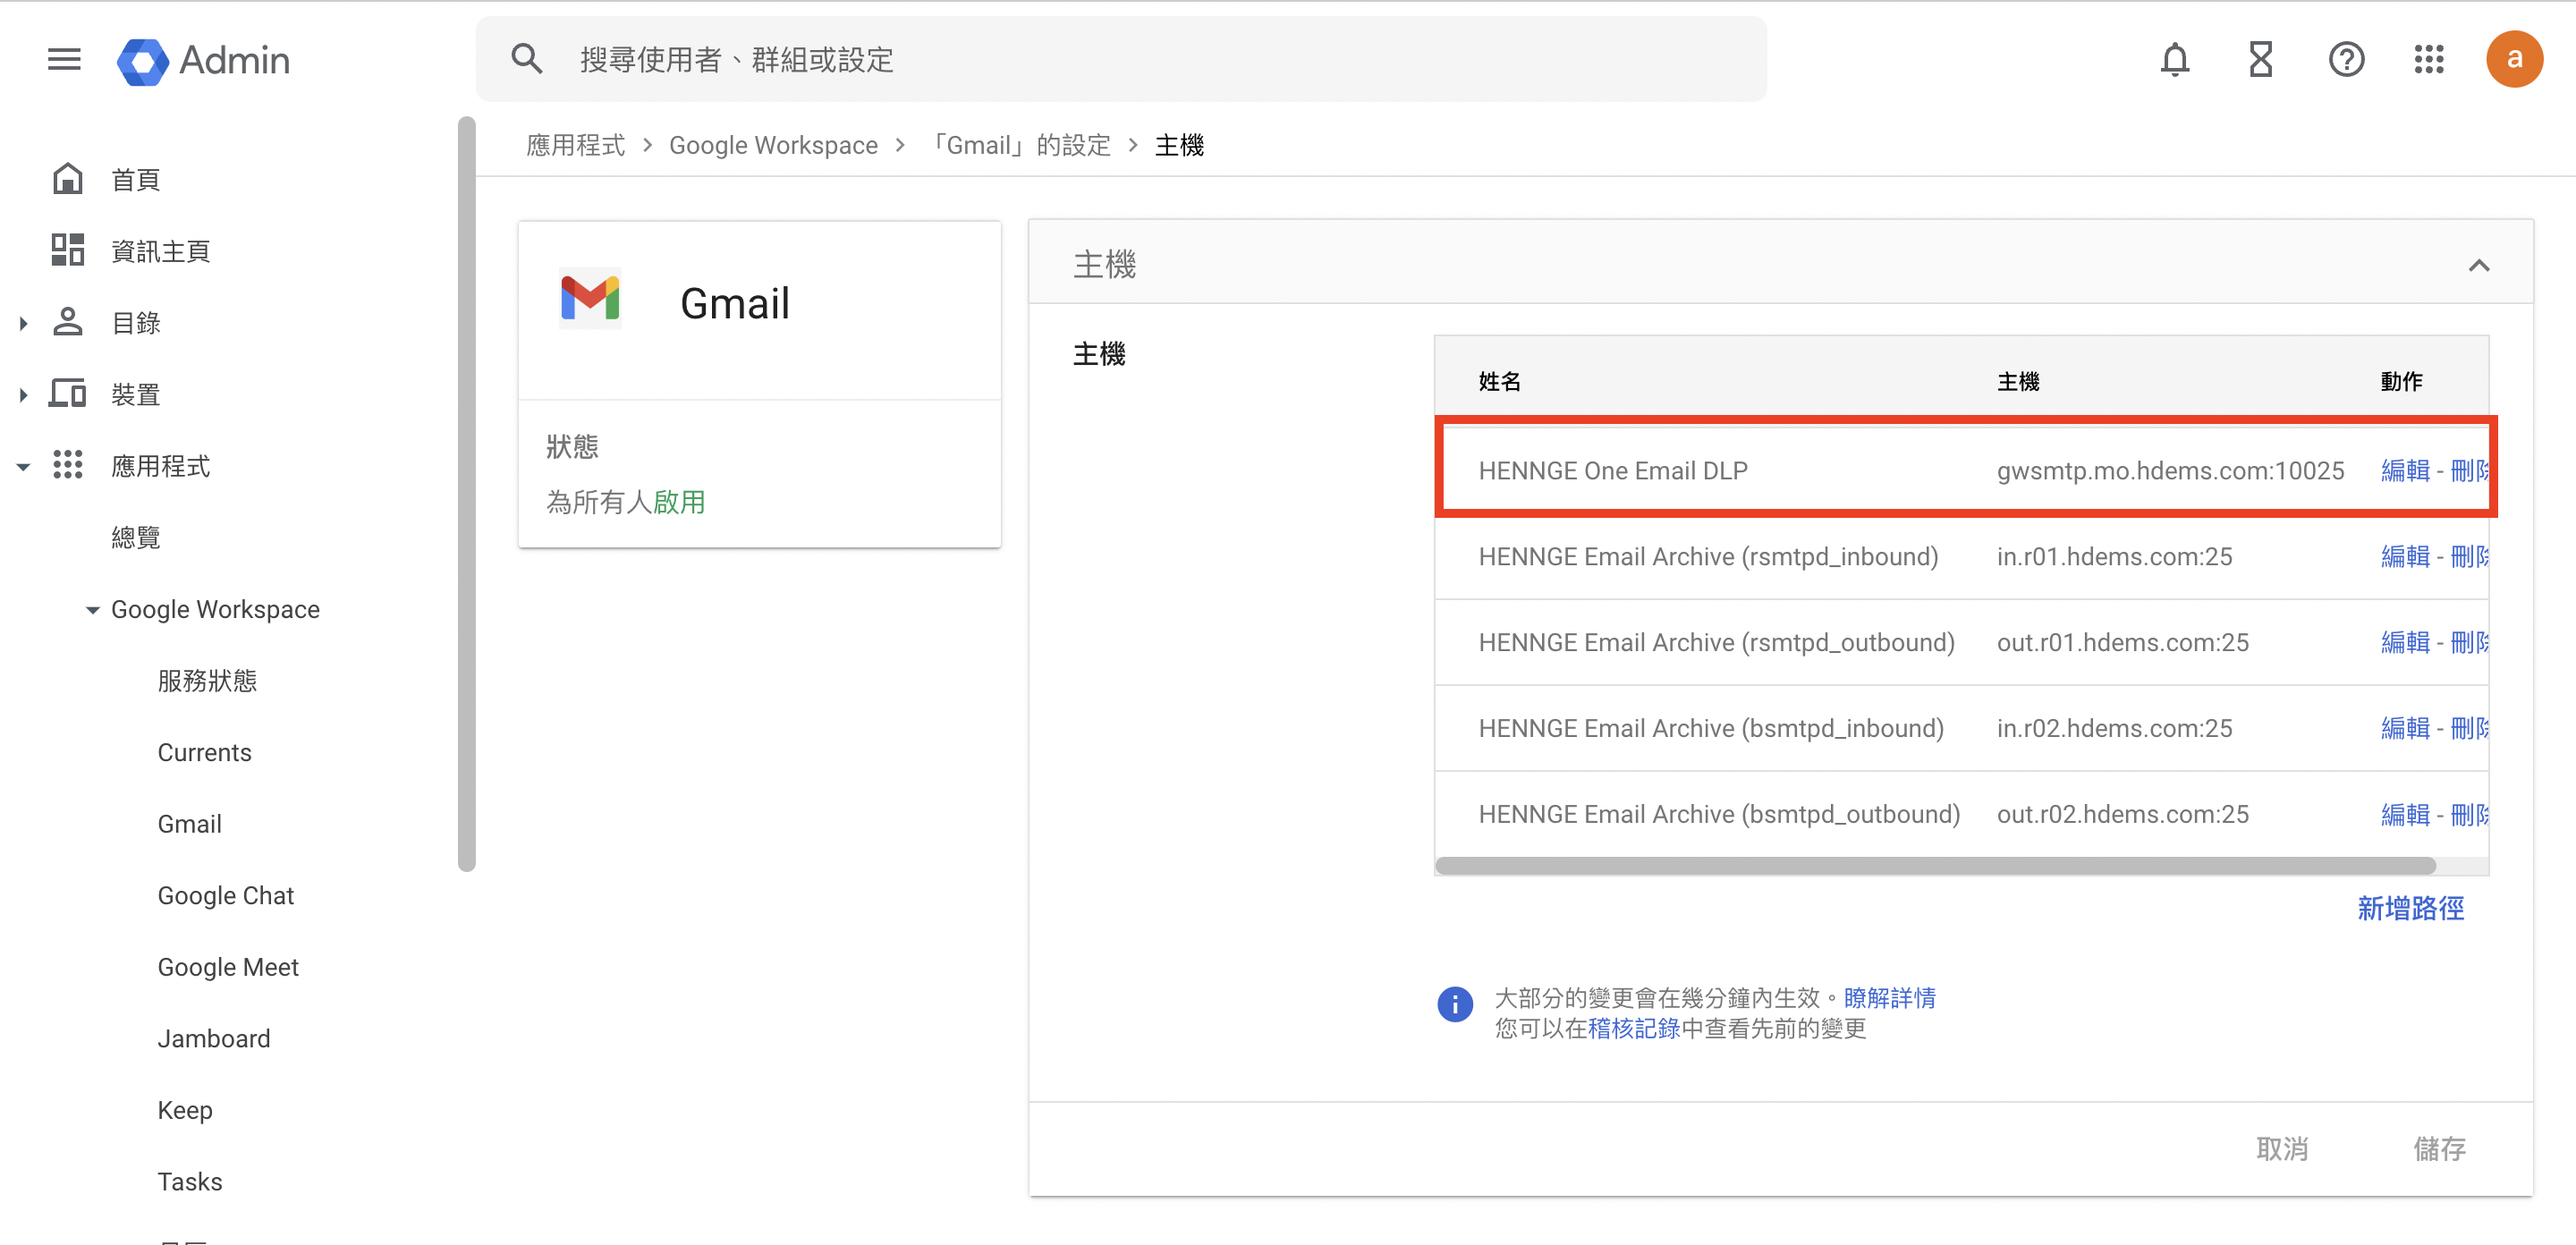Edit the HENNGE One Email DLP host
Screen dimensions: 2576x1245
click(x=2405, y=470)
